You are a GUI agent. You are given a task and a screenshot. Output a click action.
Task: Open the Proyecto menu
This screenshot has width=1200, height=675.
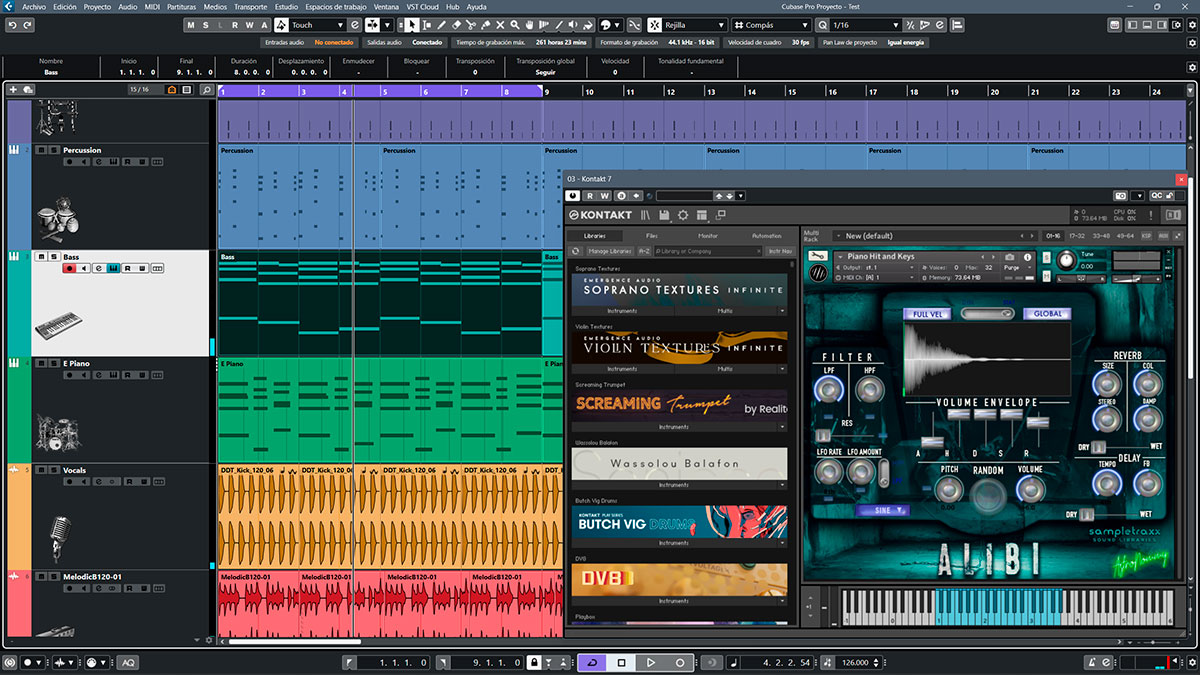[97, 6]
